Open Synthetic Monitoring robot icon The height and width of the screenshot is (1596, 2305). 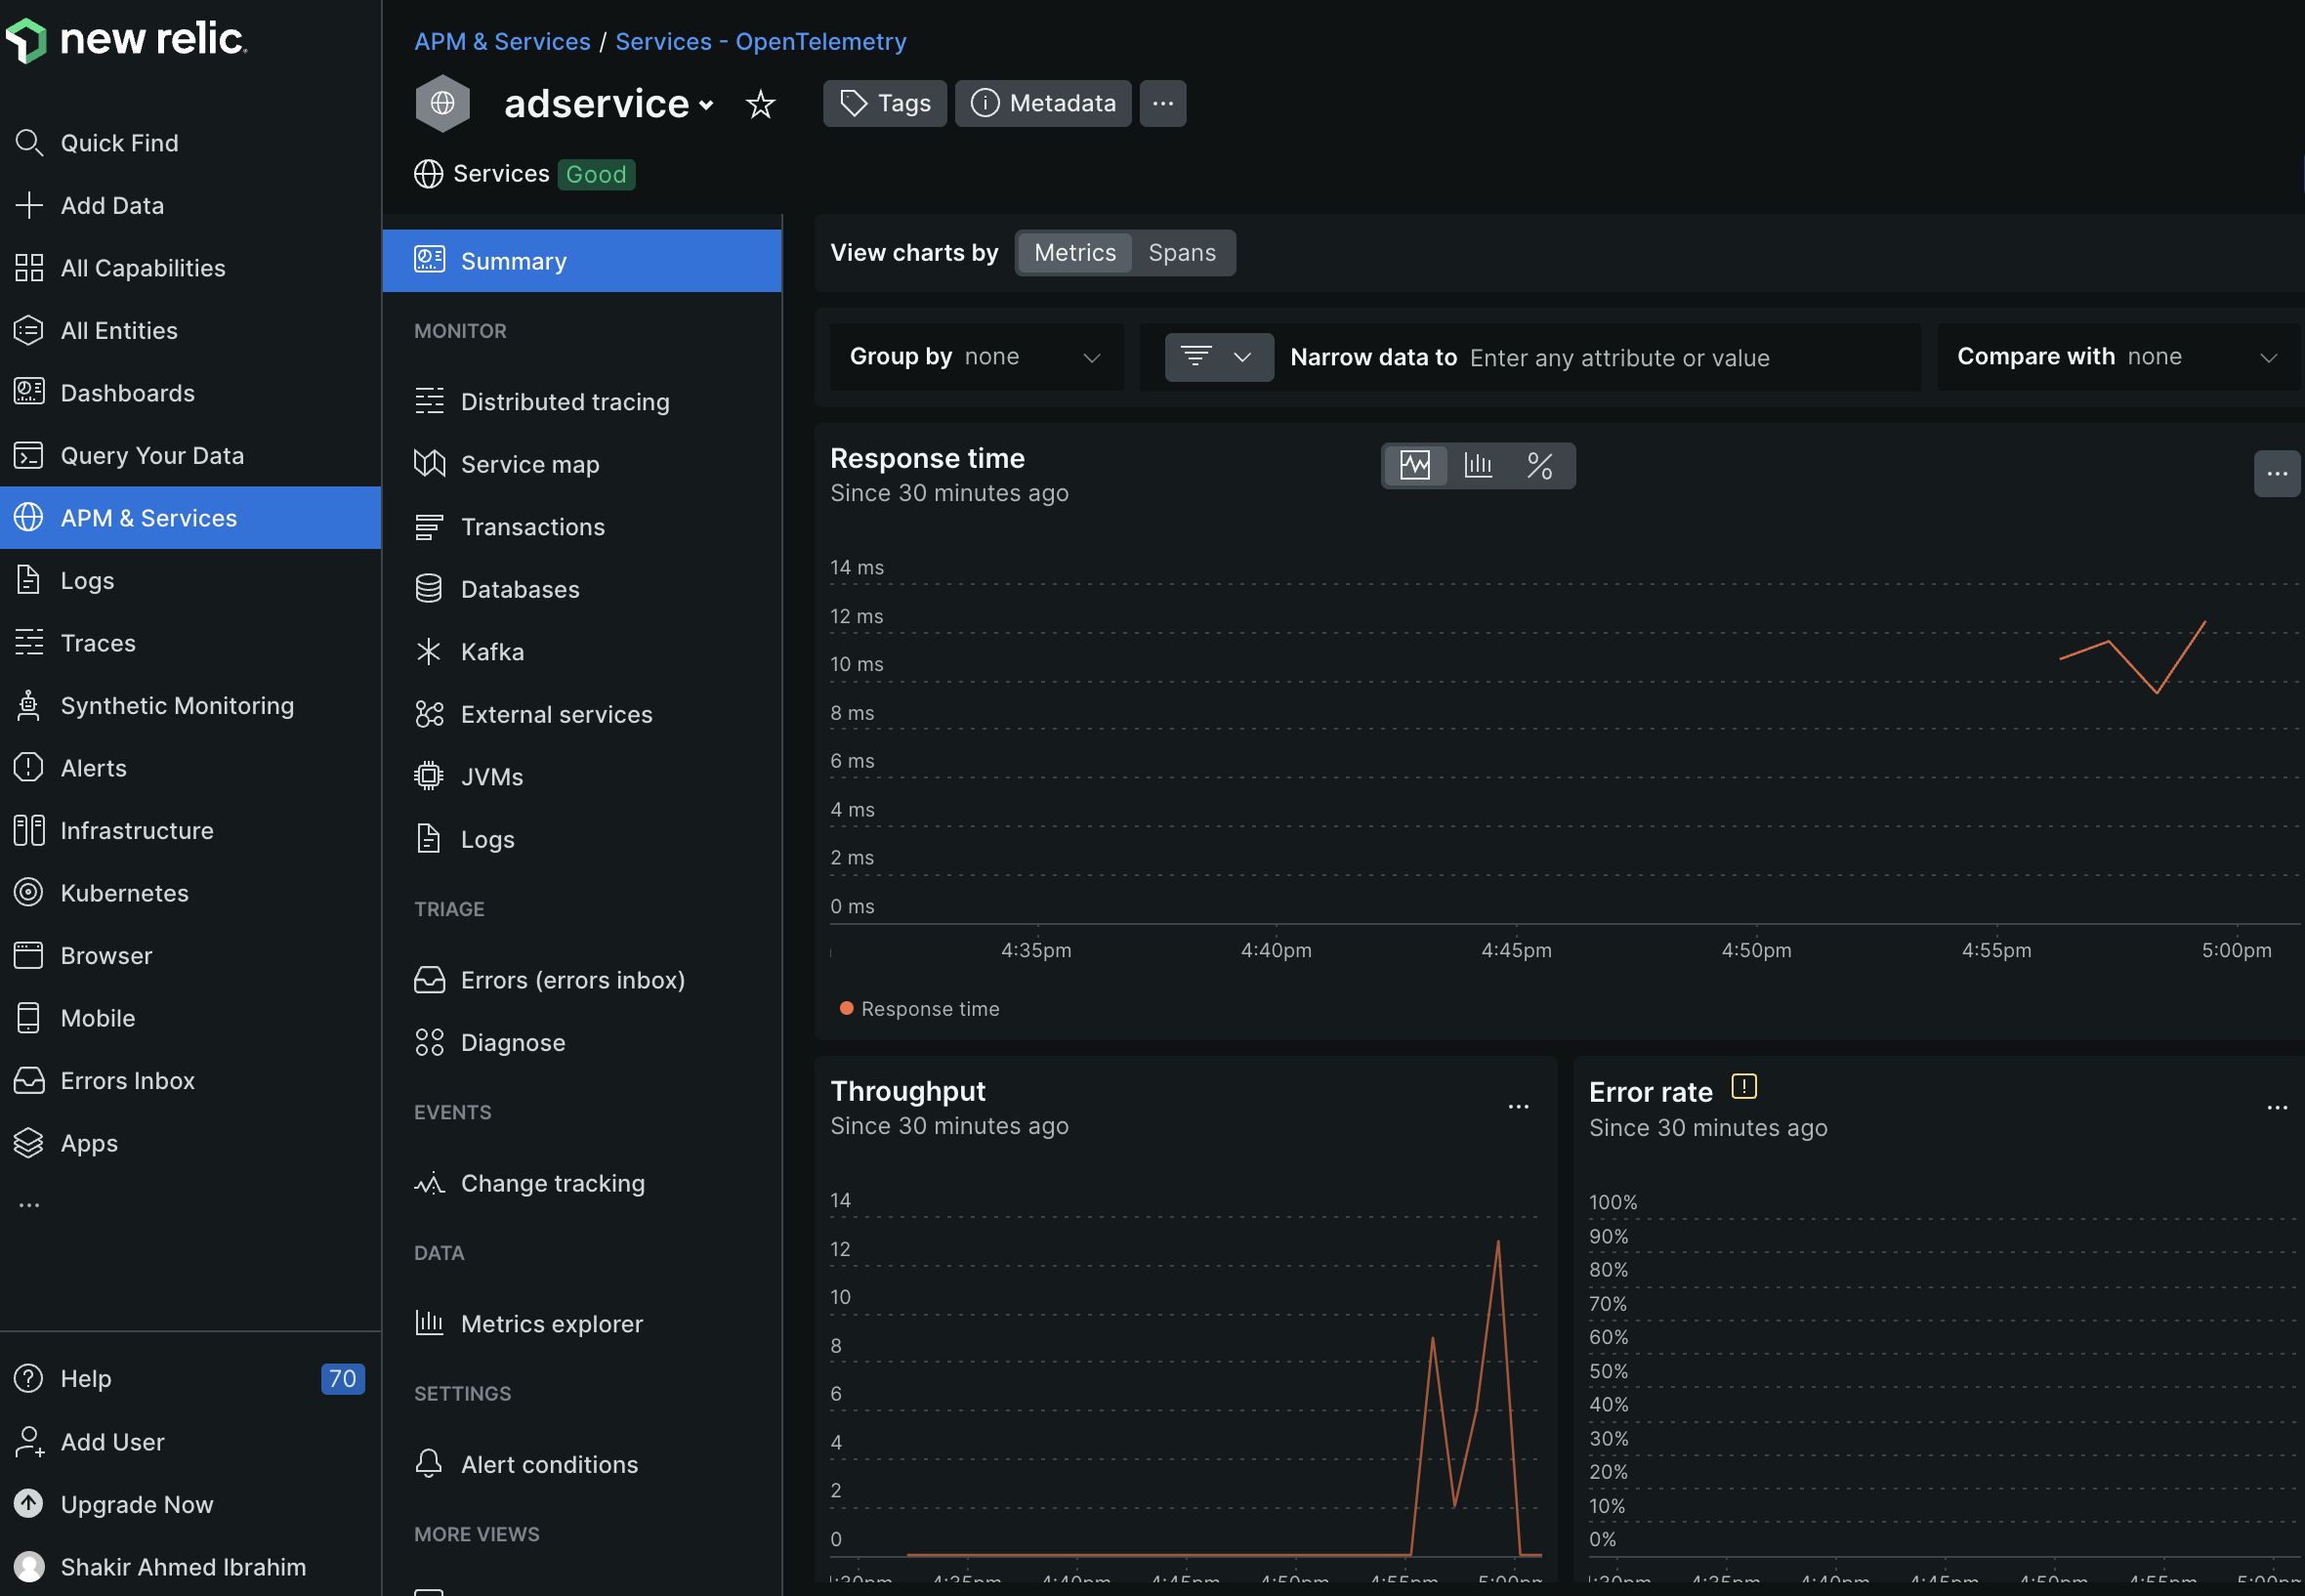tap(29, 705)
